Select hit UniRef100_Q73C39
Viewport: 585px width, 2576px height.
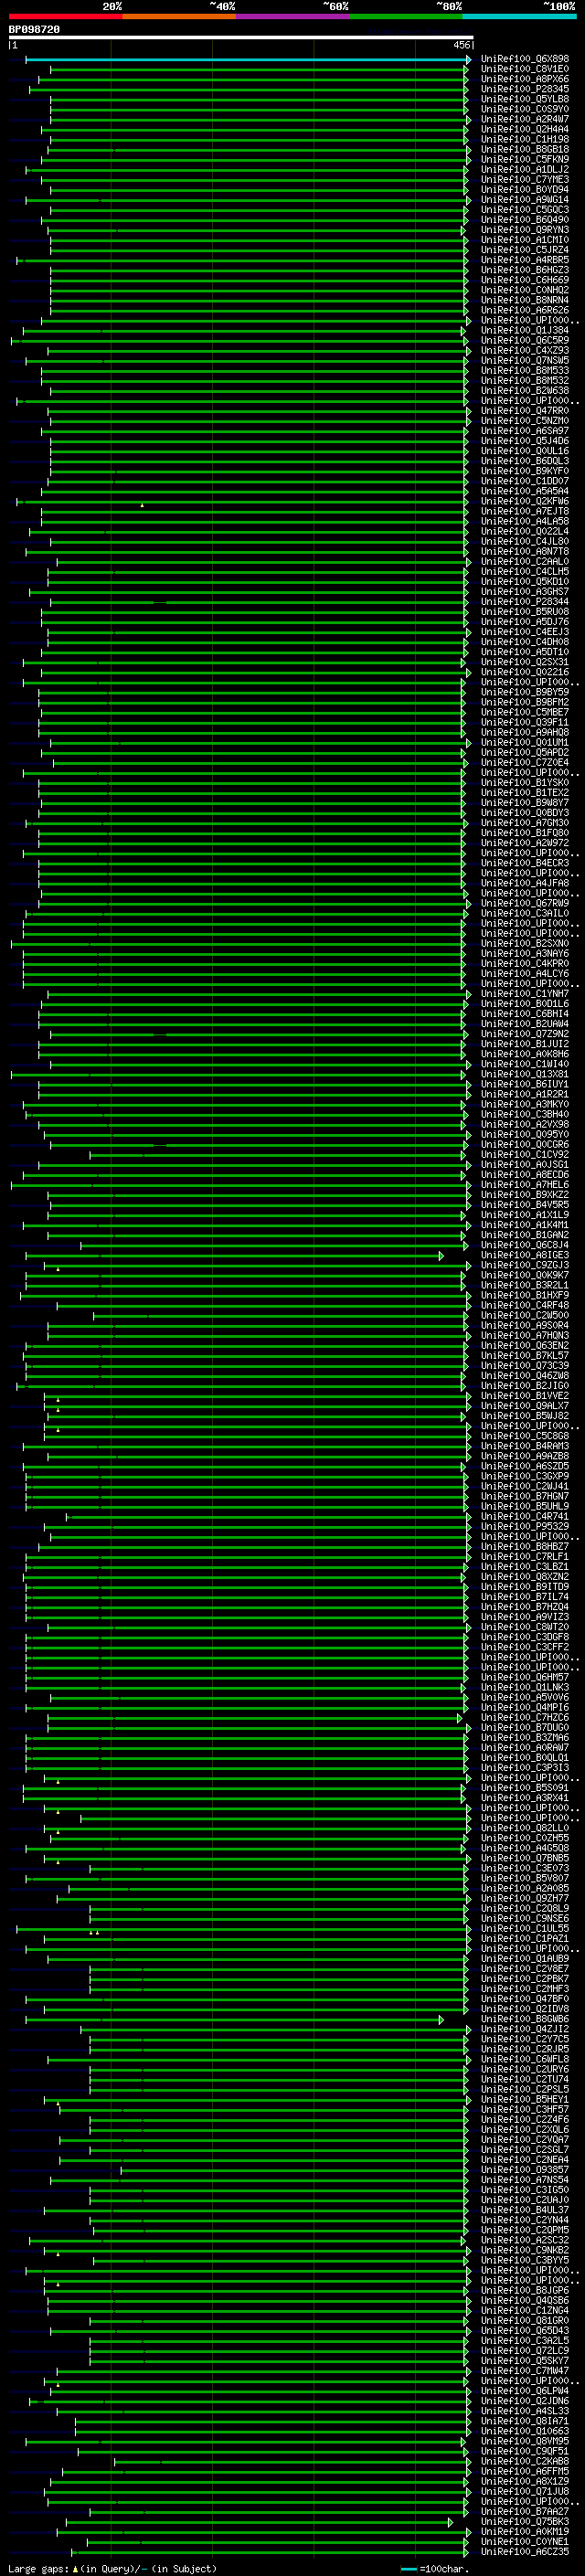point(525,1366)
